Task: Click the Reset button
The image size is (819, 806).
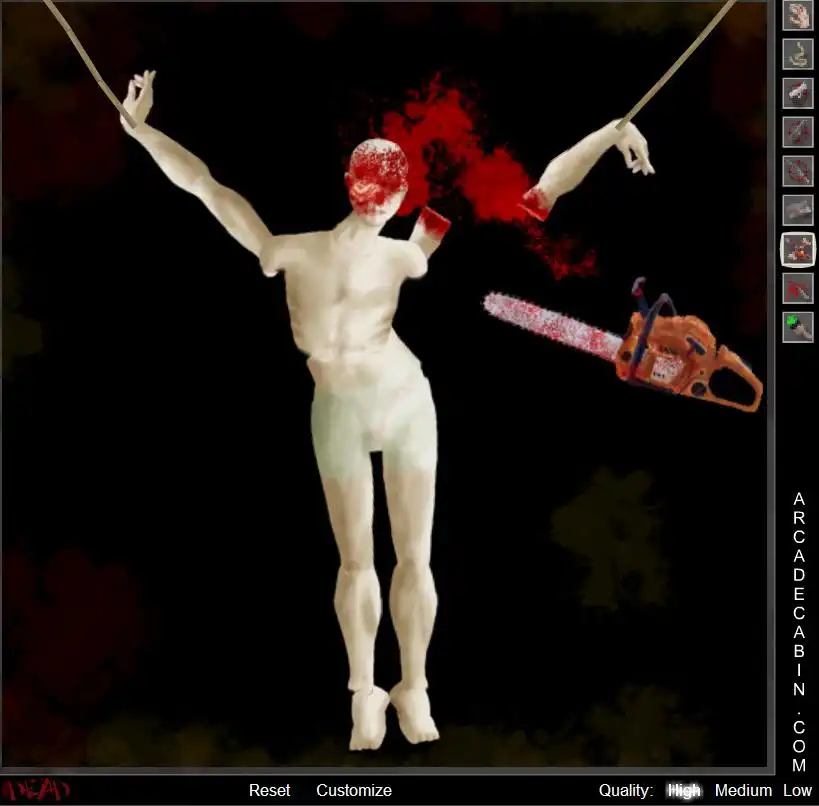Action: [x=269, y=790]
